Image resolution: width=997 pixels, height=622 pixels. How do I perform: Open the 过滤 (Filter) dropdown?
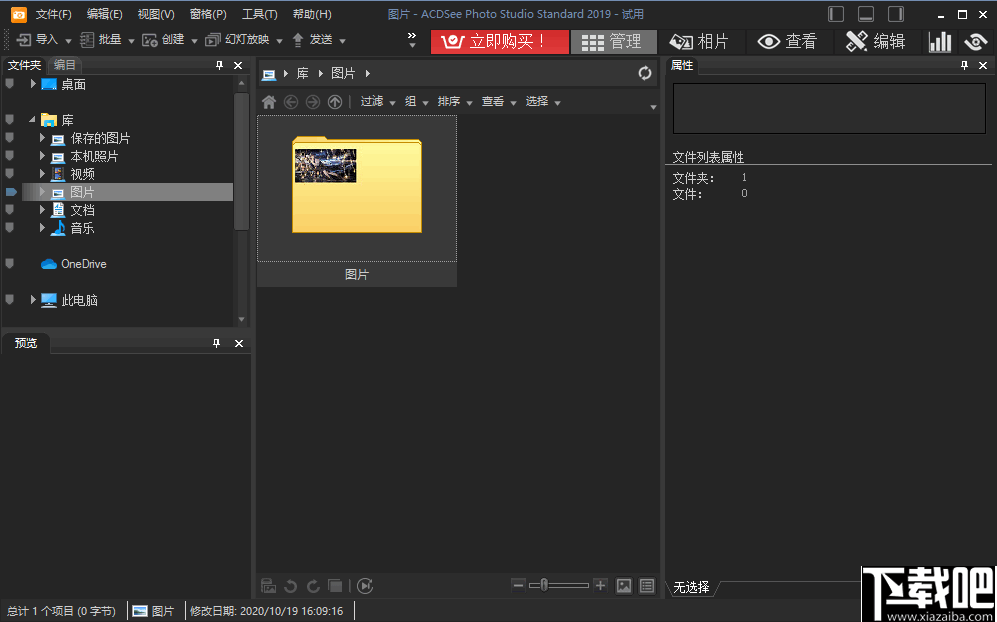375,101
